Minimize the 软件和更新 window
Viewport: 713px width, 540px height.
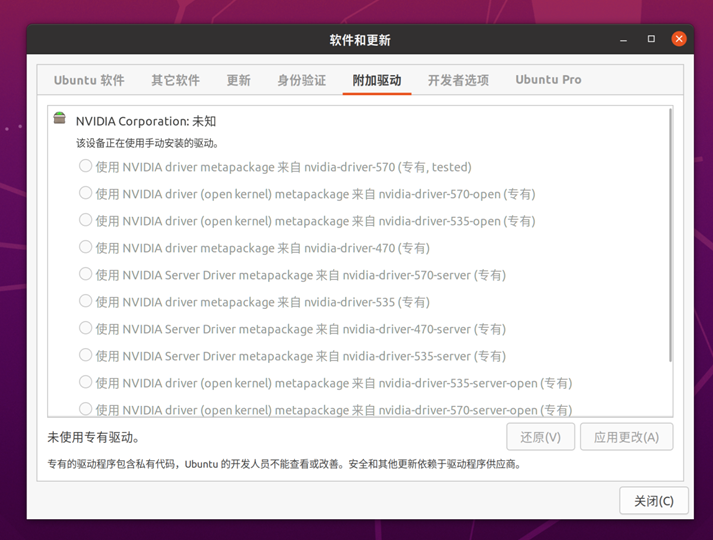pos(623,40)
